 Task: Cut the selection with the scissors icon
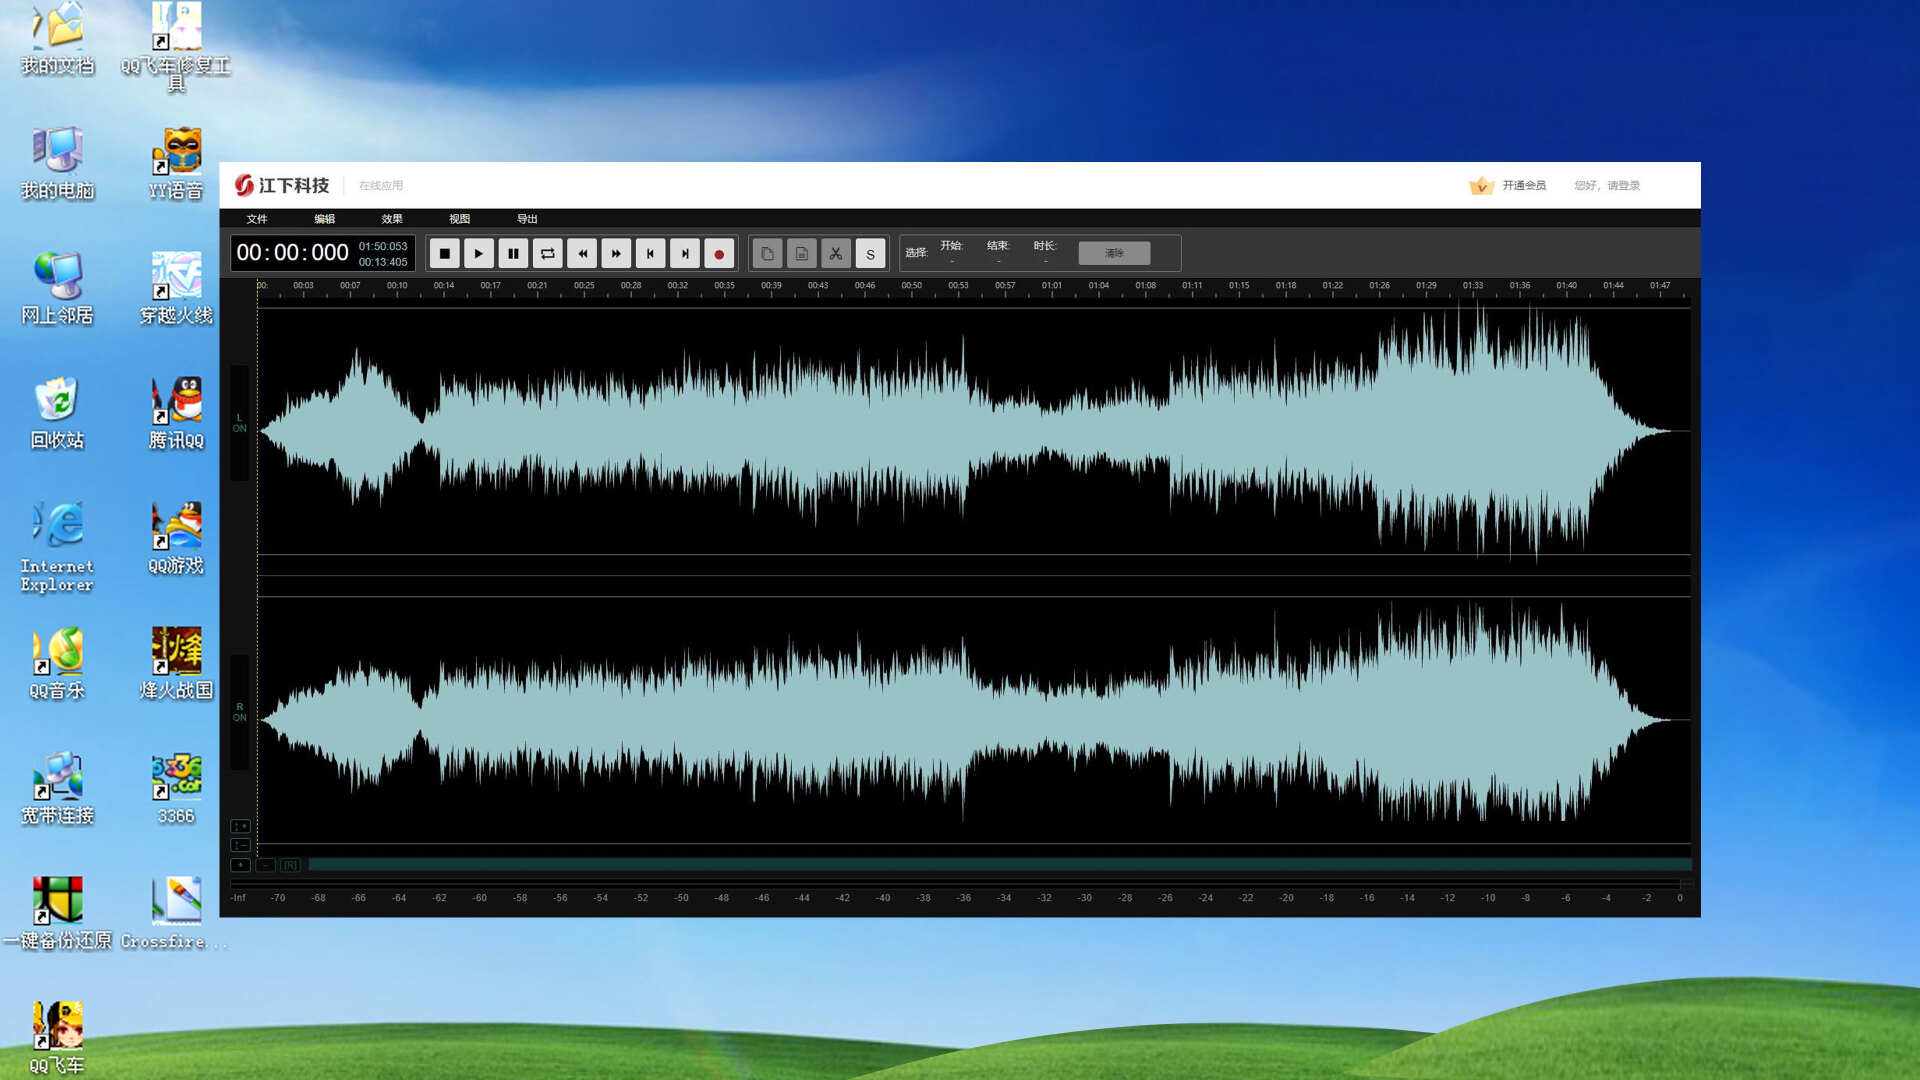pyautogui.click(x=836, y=254)
